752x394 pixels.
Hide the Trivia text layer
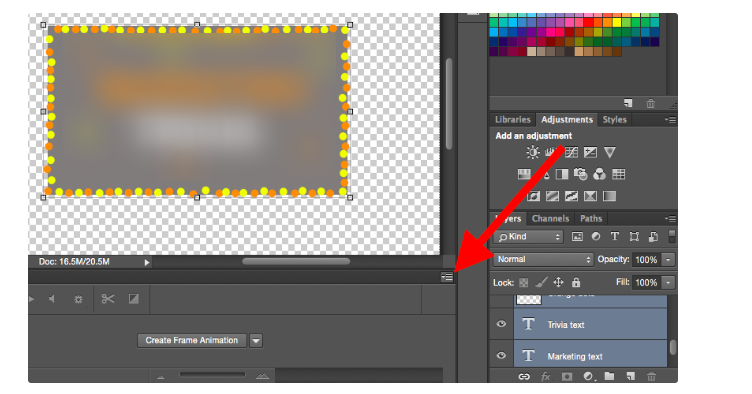501,324
